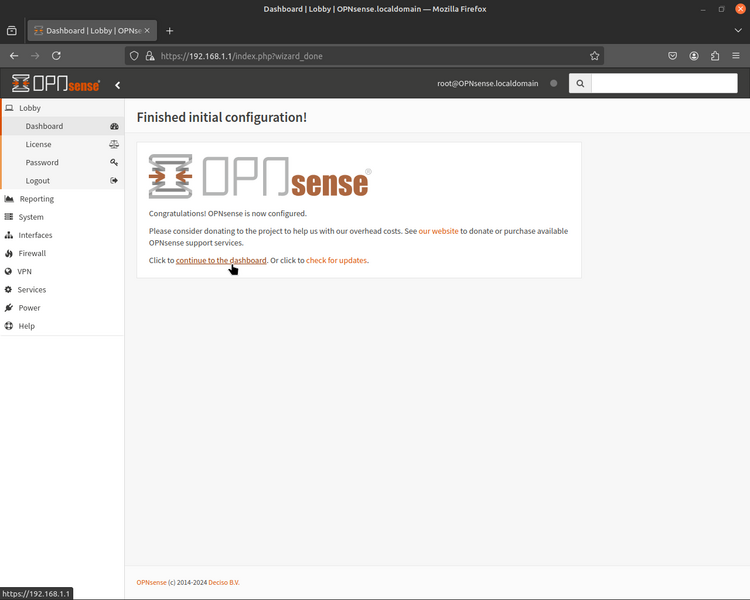Click the padlock site security icon
This screenshot has width=750, height=600.
click(x=150, y=56)
